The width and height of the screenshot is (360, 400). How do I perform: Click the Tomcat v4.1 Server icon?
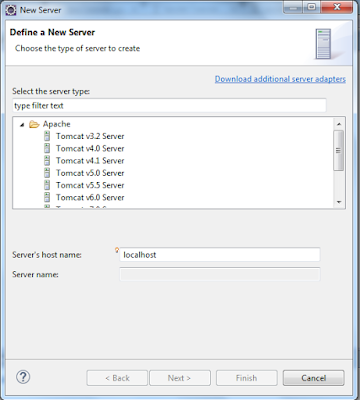click(x=47, y=161)
